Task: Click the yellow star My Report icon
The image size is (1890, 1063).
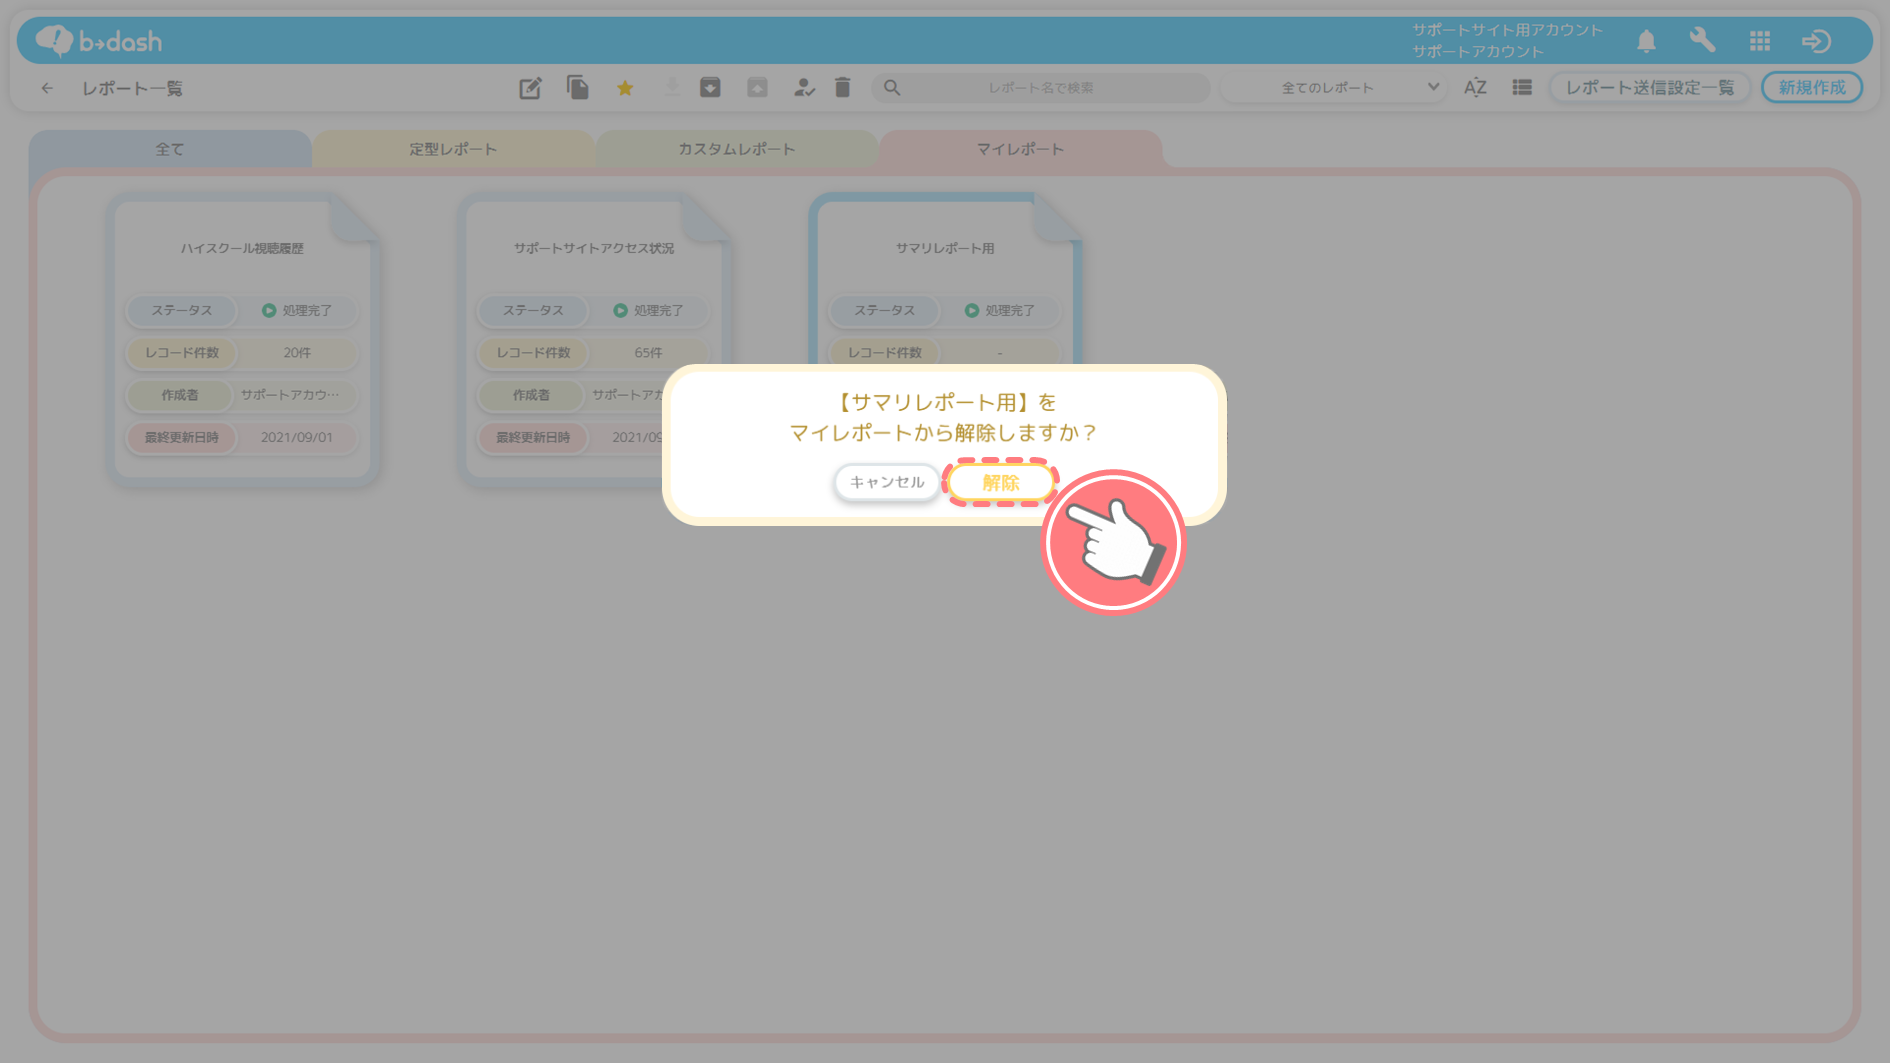Action: [625, 88]
